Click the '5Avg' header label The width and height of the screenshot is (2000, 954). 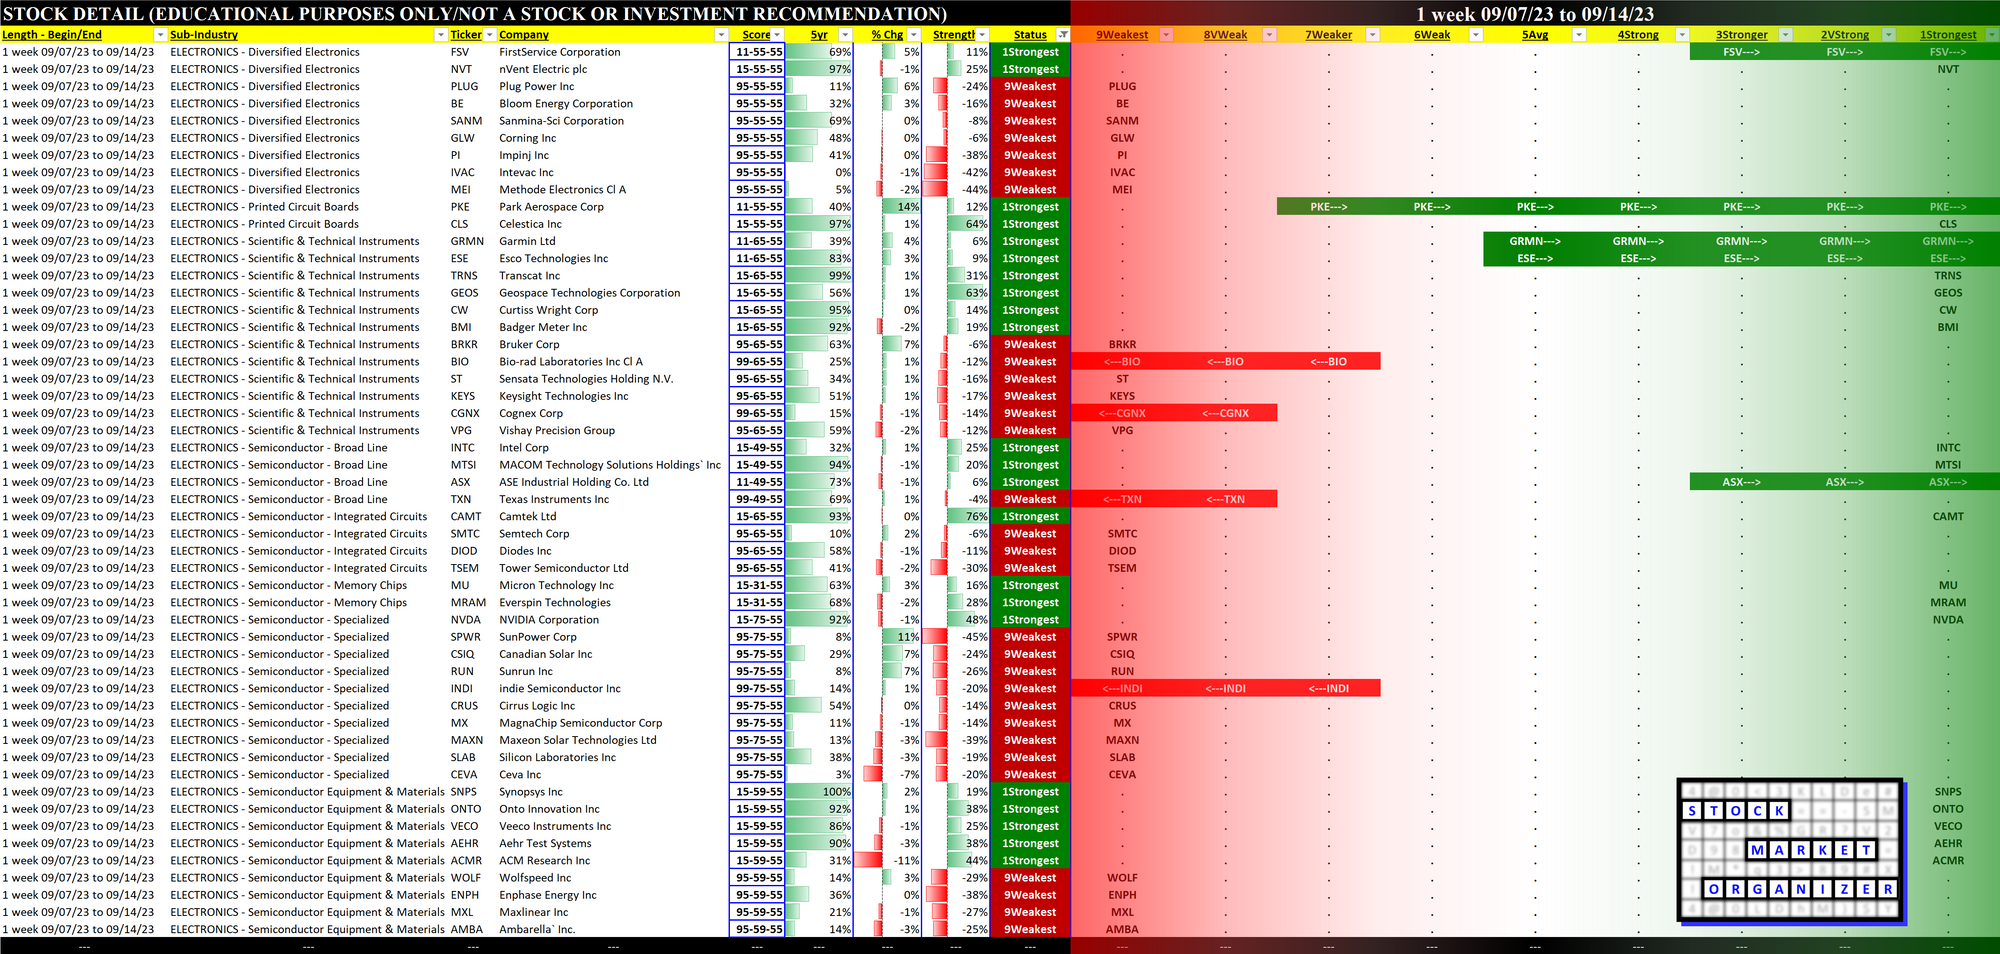tap(1535, 35)
